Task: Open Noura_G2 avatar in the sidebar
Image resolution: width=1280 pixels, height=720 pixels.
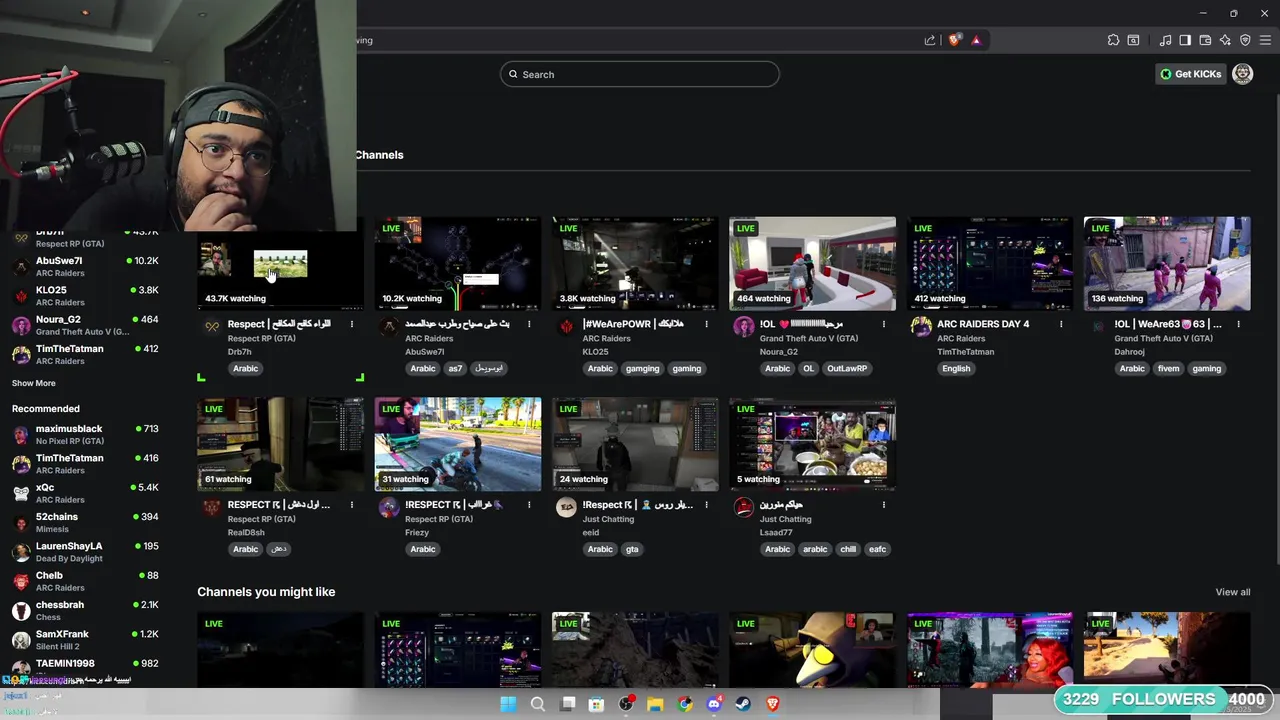Action: point(21,325)
